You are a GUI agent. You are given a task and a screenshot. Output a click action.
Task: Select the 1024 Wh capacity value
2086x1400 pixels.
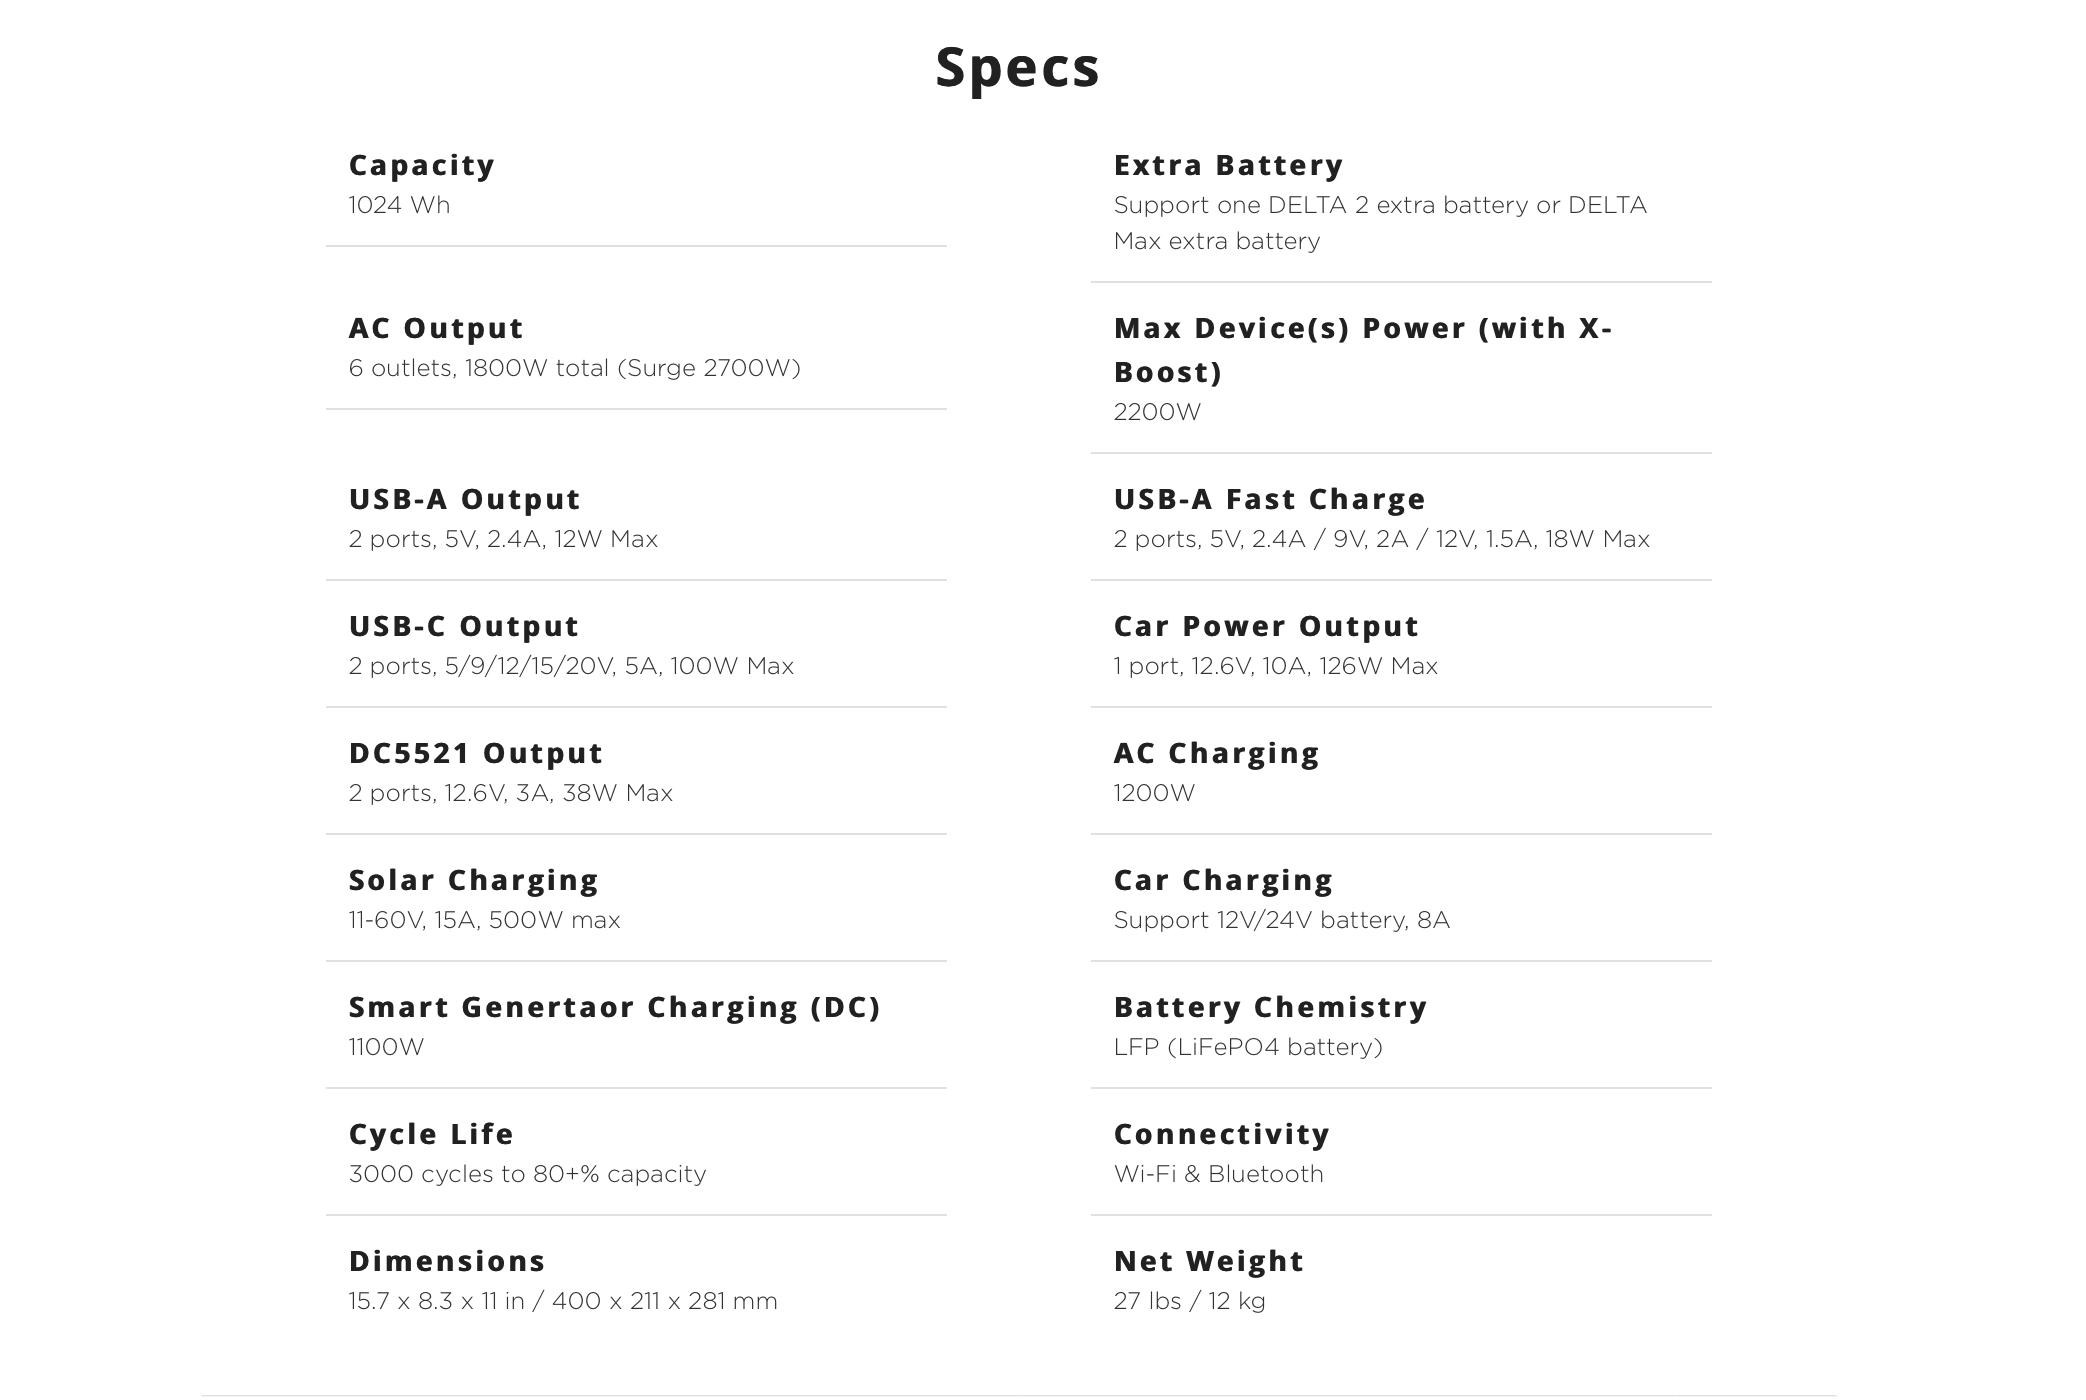click(399, 205)
